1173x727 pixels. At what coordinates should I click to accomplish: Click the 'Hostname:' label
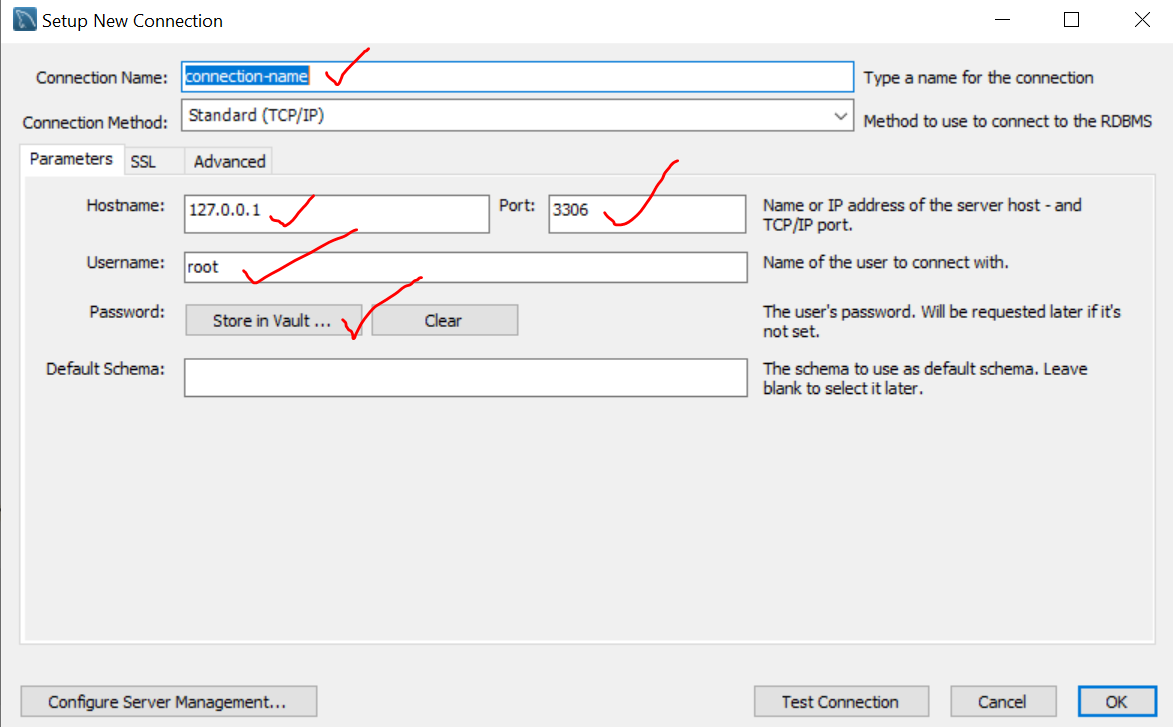125,206
